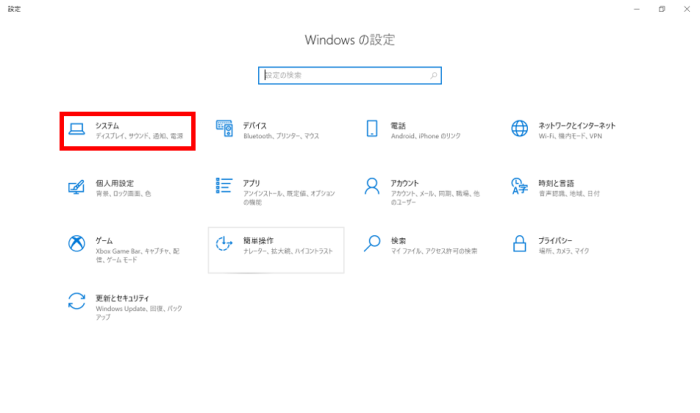Screen dimensions: 700x413
Task: Select the 簡単操作 tile
Action: (276, 248)
